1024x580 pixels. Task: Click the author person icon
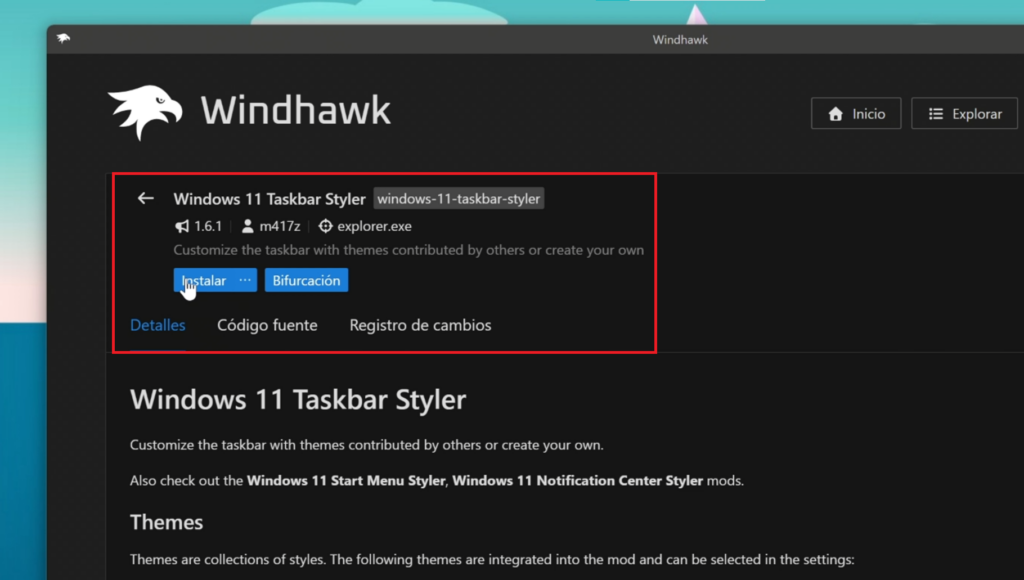tap(248, 226)
